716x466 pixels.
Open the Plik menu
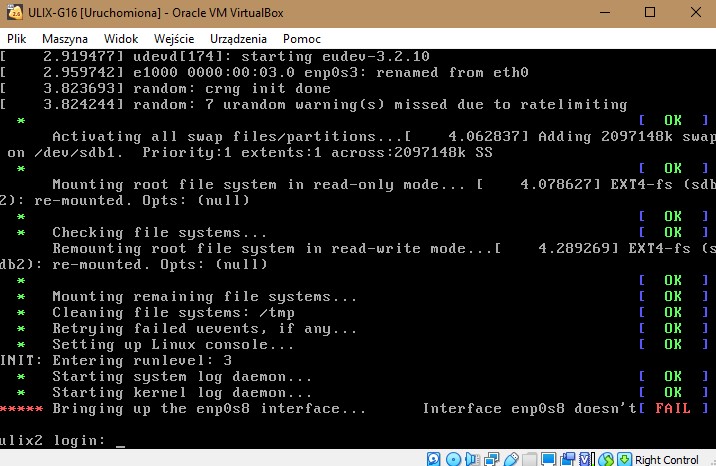16,37
